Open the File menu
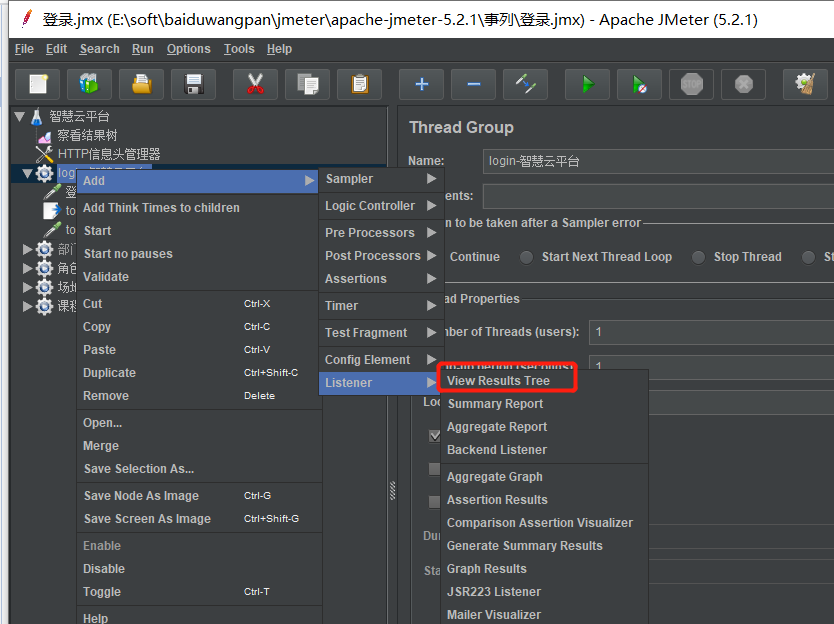Image resolution: width=834 pixels, height=624 pixels. click(x=24, y=49)
